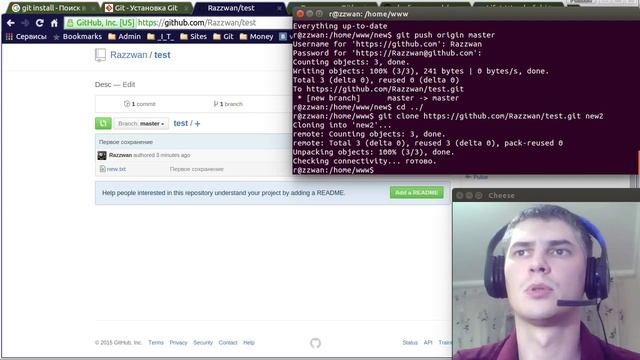Click the GitHub Octocat footer logo
The height and width of the screenshot is (360, 640).
[316, 343]
